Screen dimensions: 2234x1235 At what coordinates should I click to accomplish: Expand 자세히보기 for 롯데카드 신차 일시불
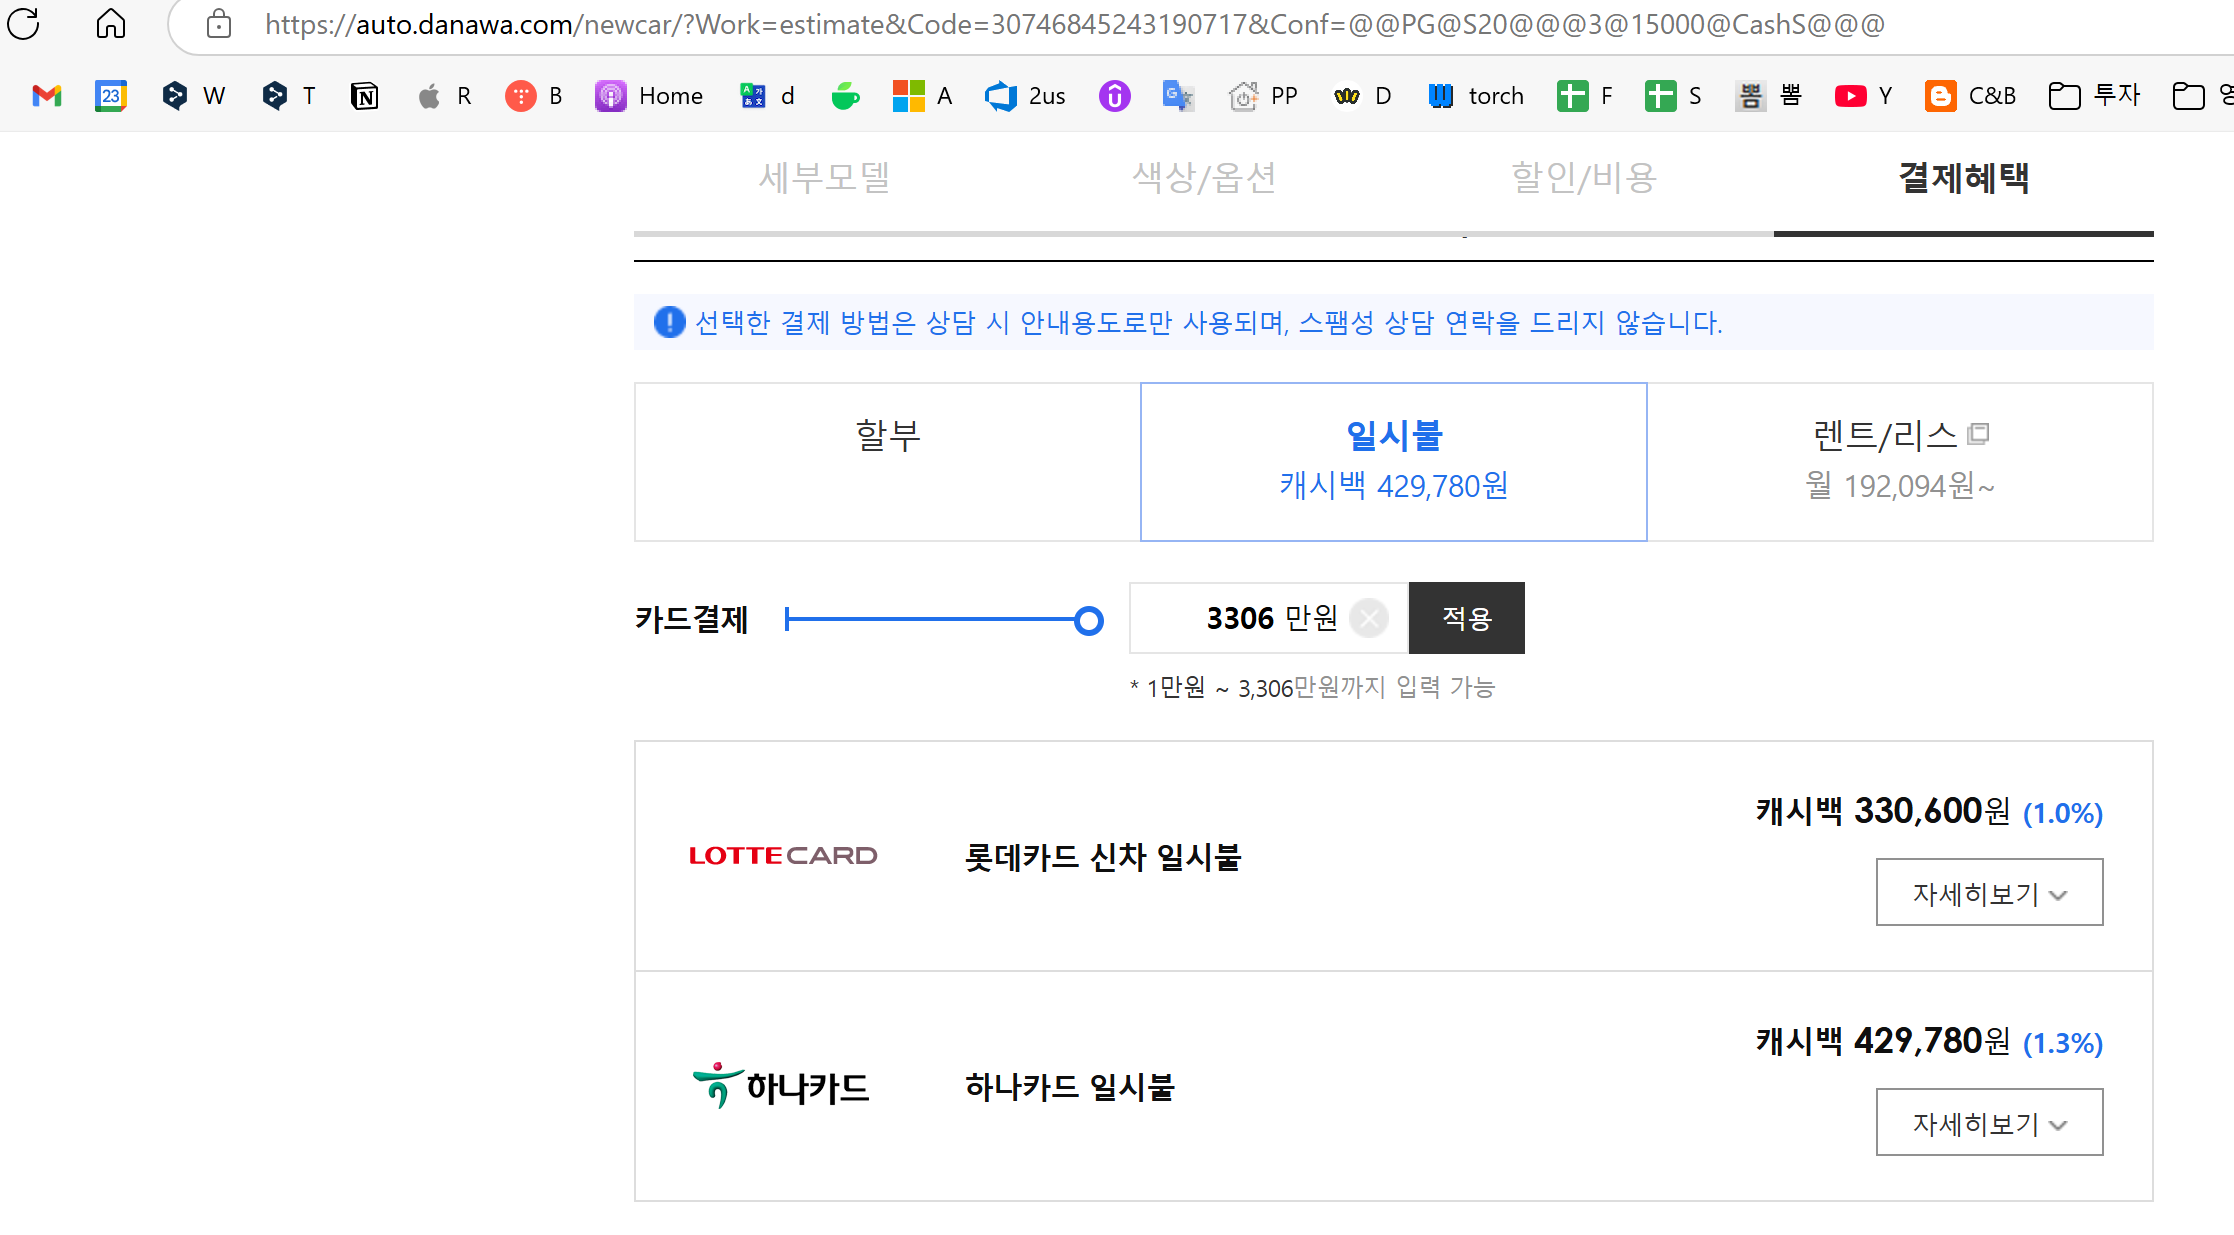[x=1988, y=892]
